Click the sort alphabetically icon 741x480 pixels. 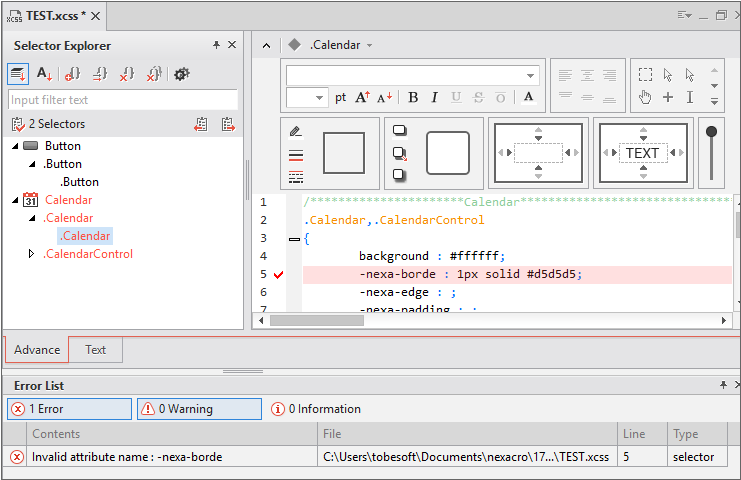pyautogui.click(x=44, y=74)
